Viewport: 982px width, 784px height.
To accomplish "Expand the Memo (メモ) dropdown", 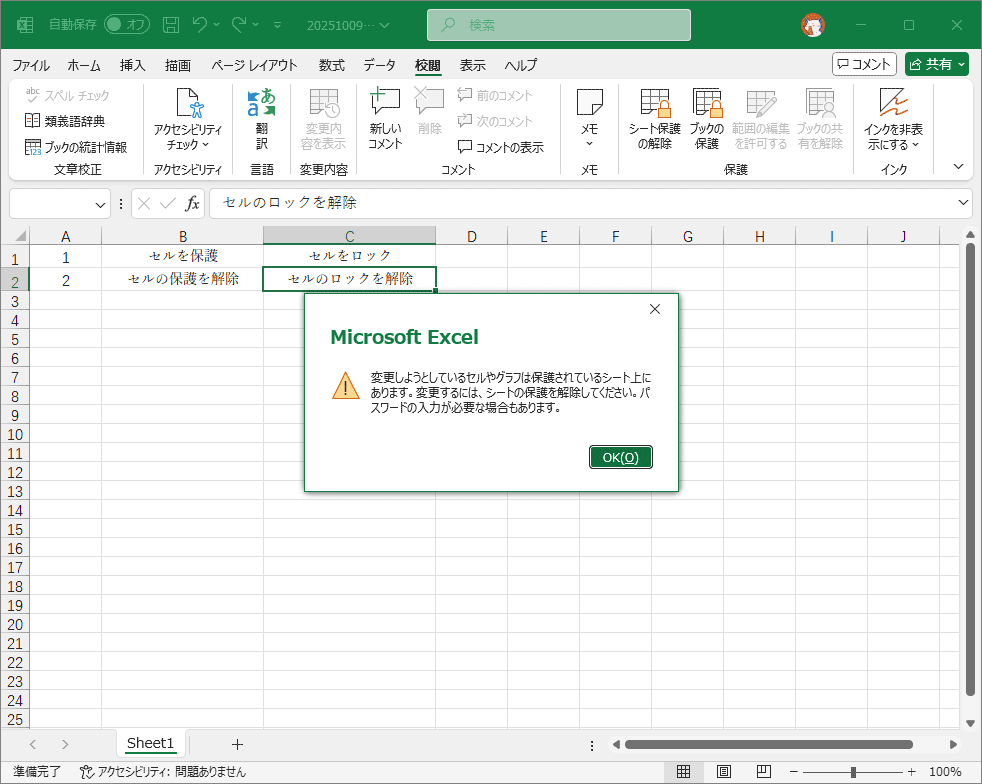I will (x=589, y=119).
